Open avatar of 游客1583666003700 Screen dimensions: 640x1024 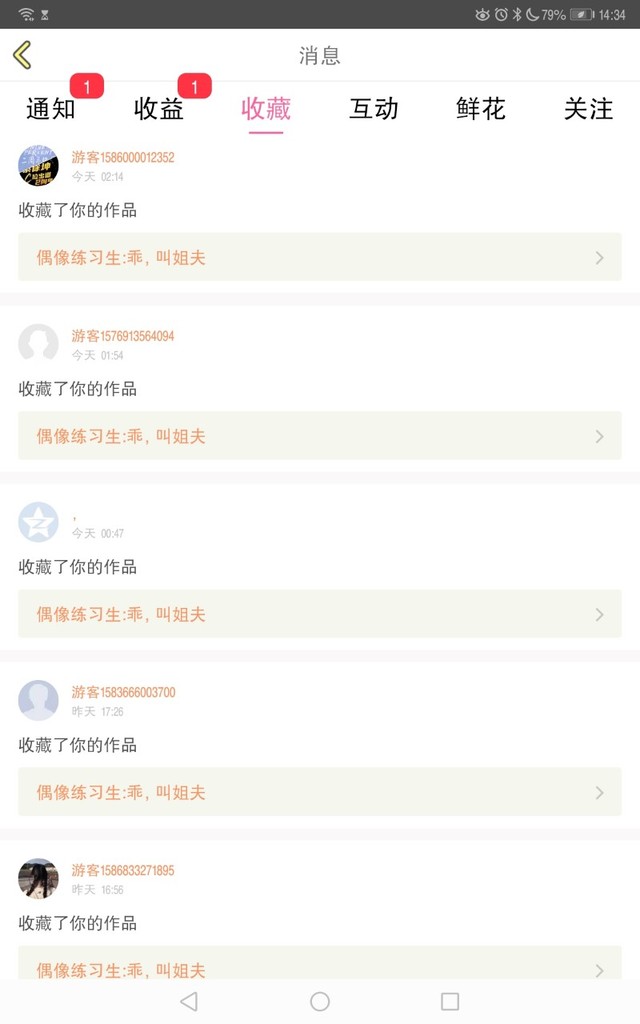[x=38, y=700]
